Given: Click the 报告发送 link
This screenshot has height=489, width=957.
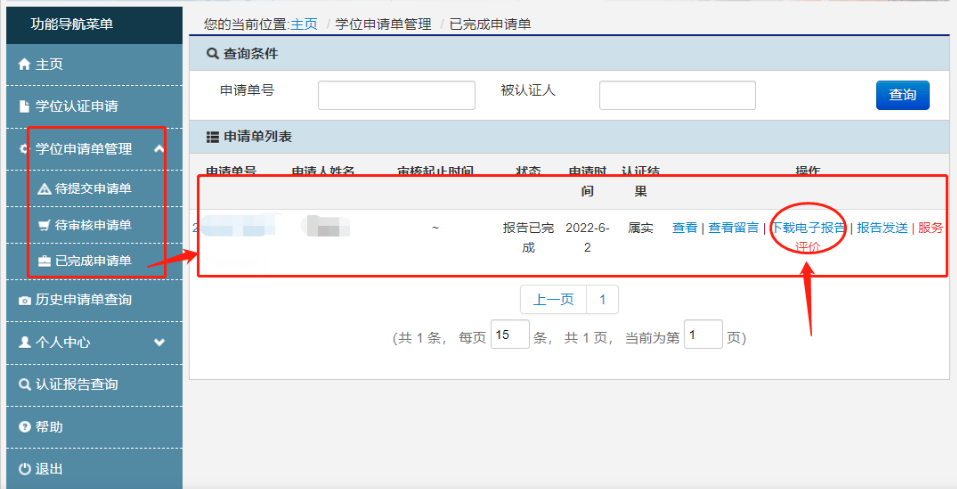Looking at the screenshot, I should click(x=882, y=228).
